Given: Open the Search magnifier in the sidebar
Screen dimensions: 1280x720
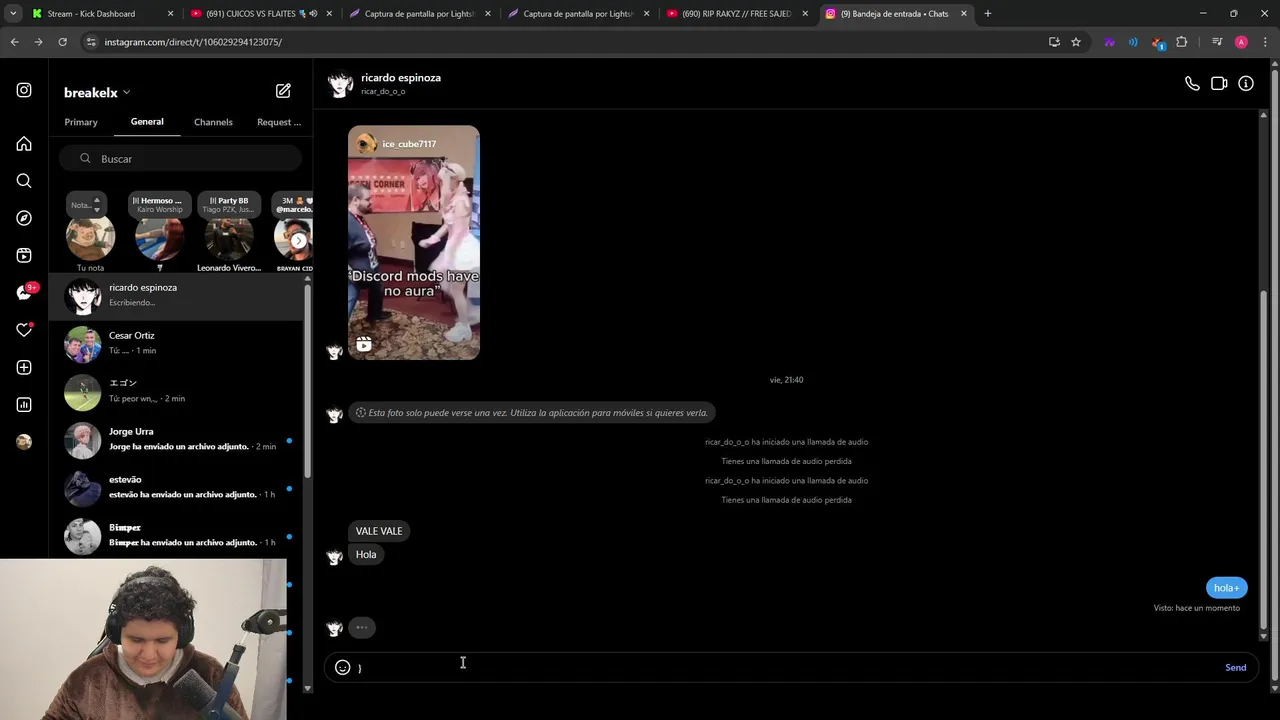Looking at the screenshot, I should 24,181.
